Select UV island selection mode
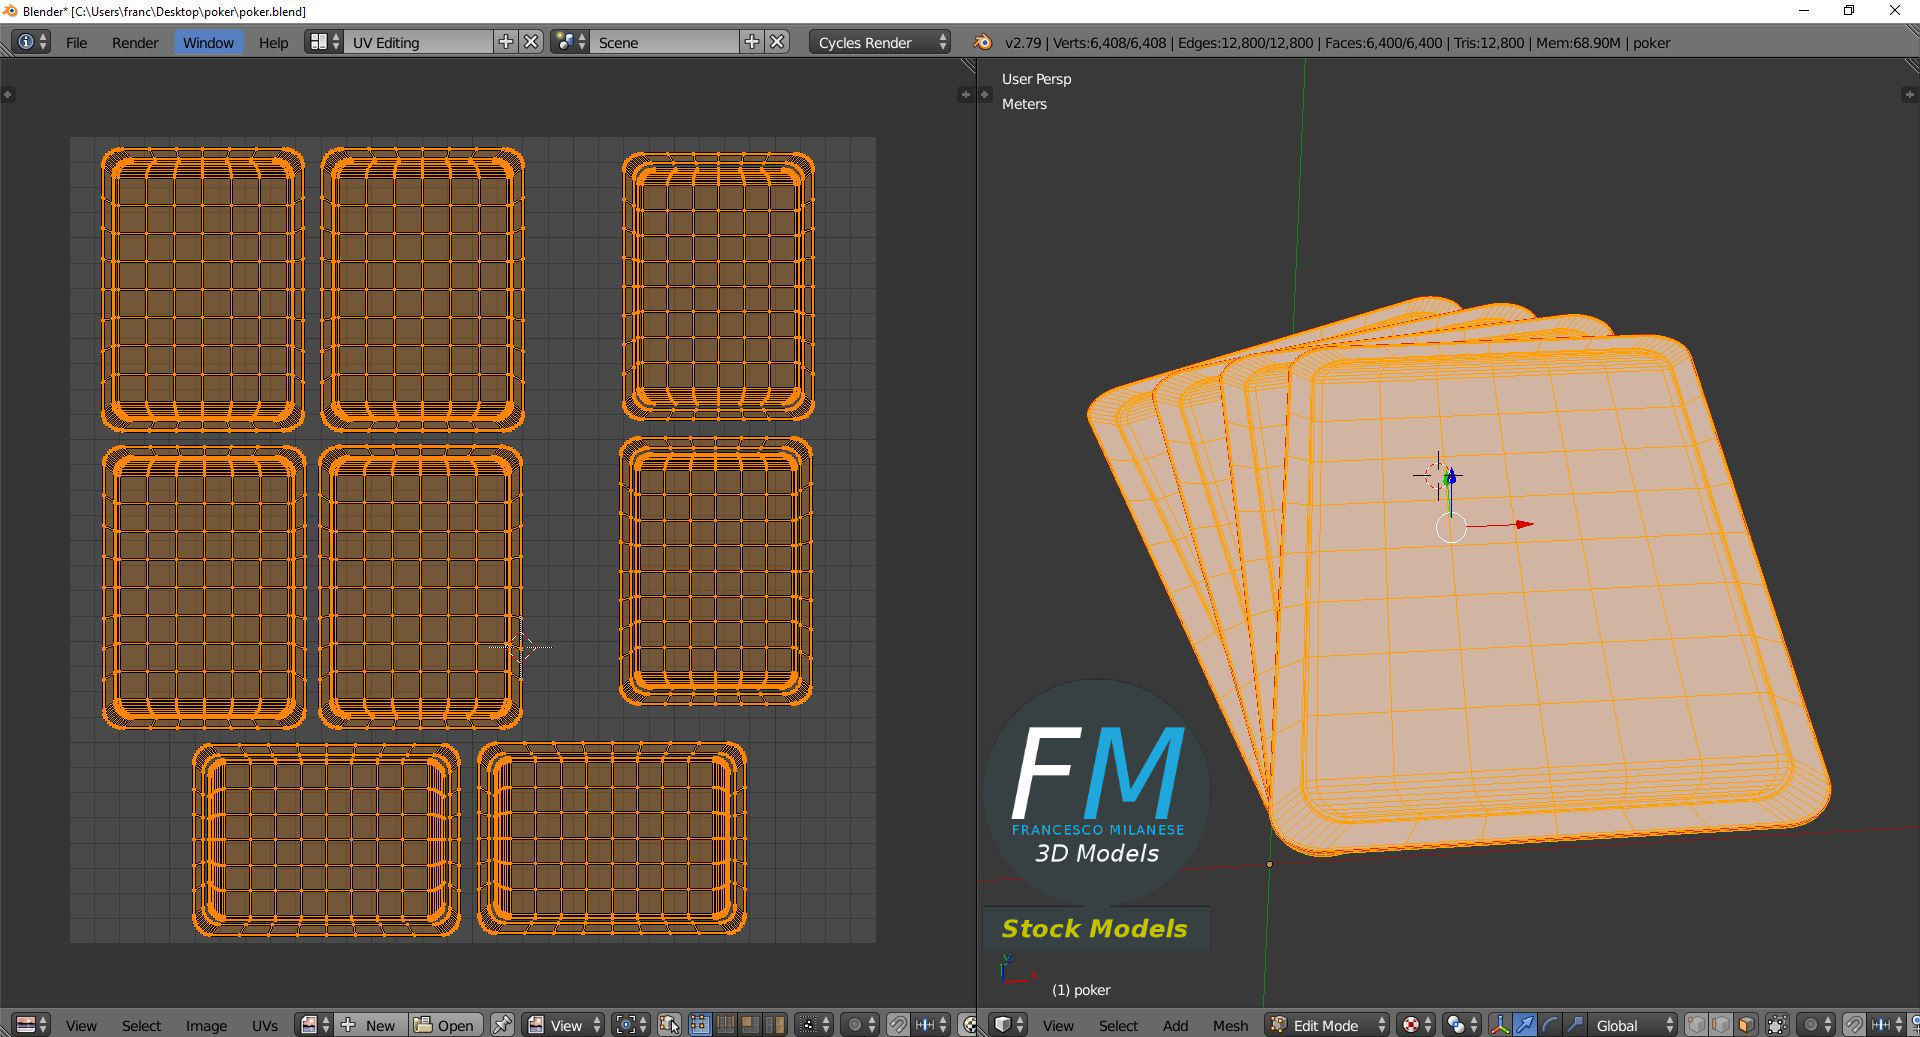 (x=775, y=1025)
